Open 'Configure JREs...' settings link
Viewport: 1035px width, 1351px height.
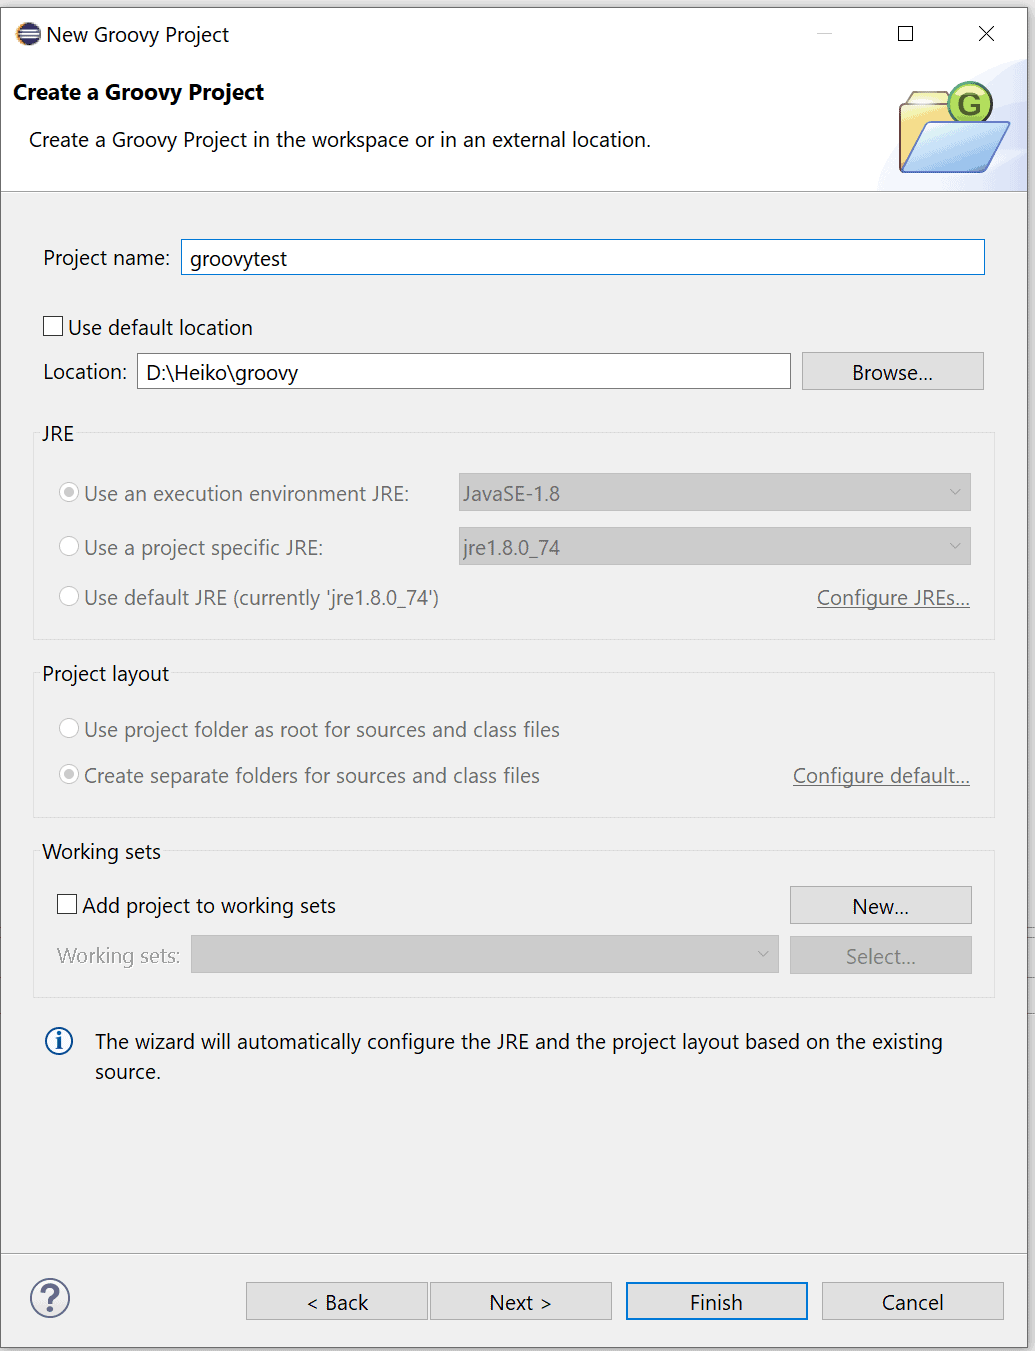pos(892,597)
